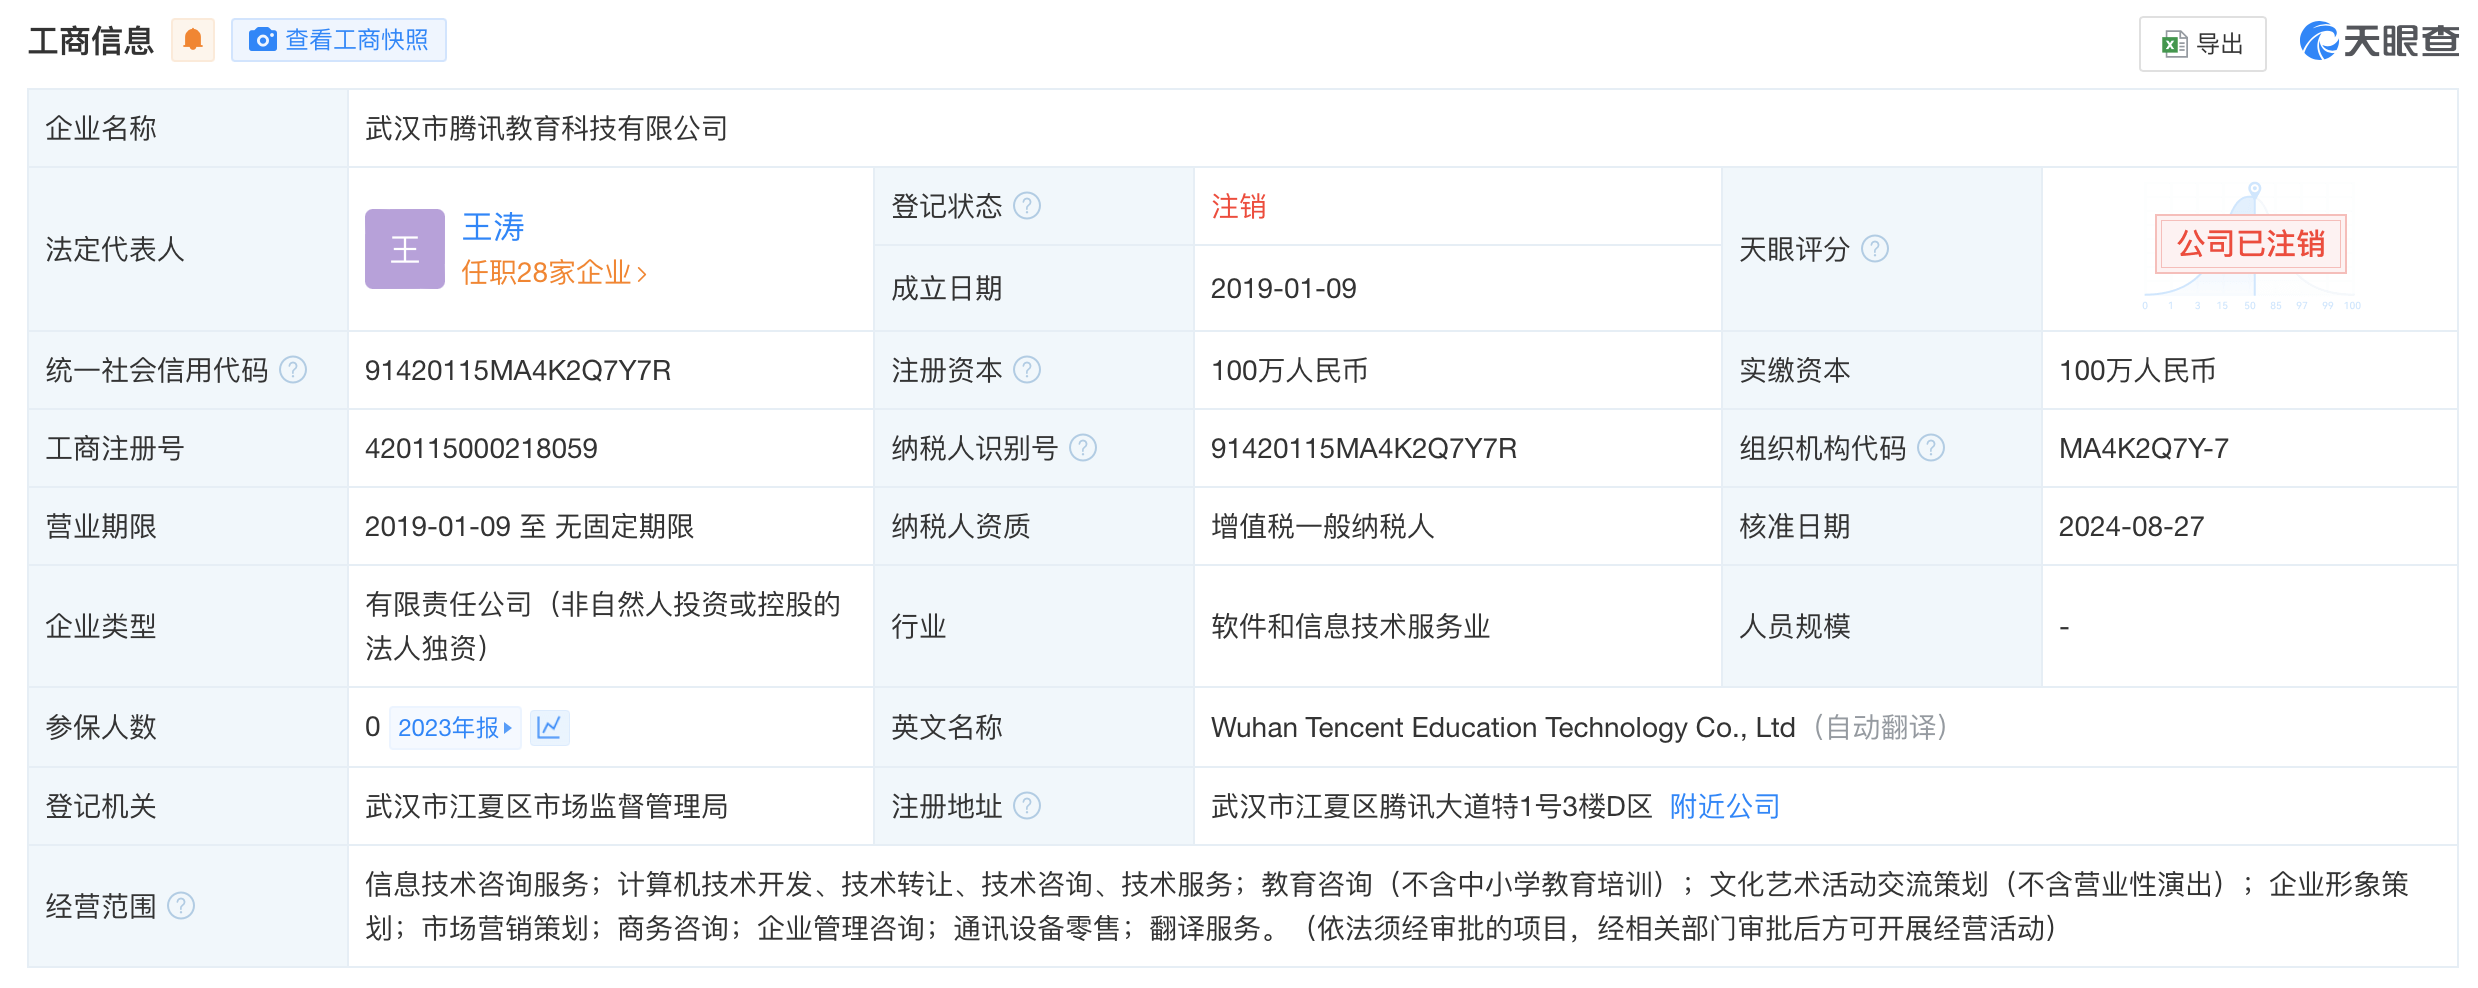Image resolution: width=2478 pixels, height=988 pixels.
Task: Expand the 2023年报 dropdown
Action: coord(455,727)
